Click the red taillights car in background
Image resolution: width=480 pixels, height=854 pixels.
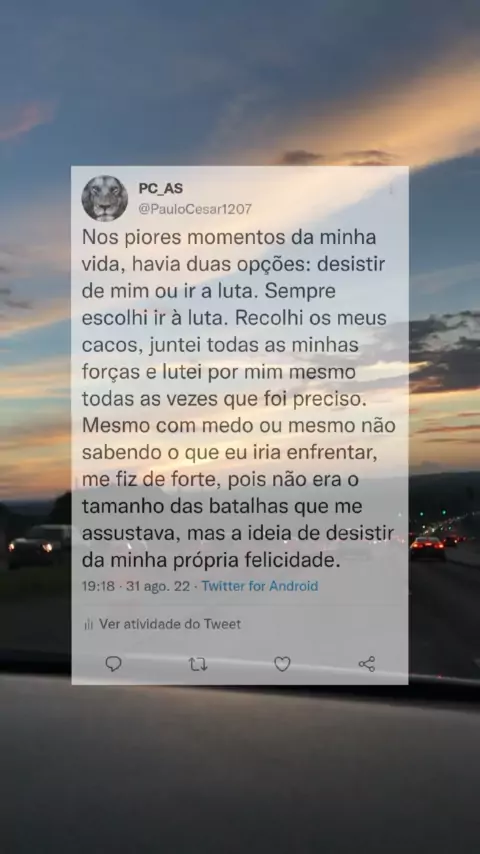[427, 548]
